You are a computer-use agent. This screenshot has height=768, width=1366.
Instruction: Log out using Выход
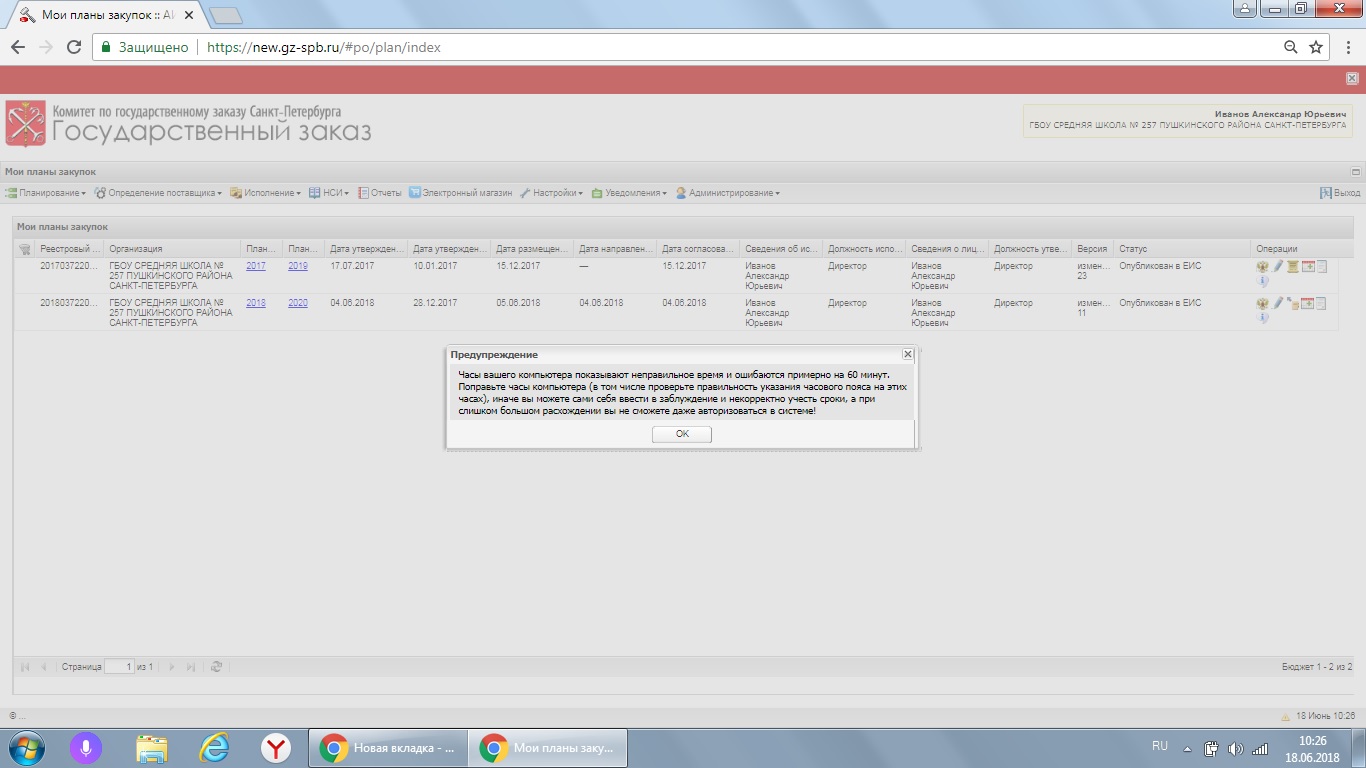point(1340,193)
